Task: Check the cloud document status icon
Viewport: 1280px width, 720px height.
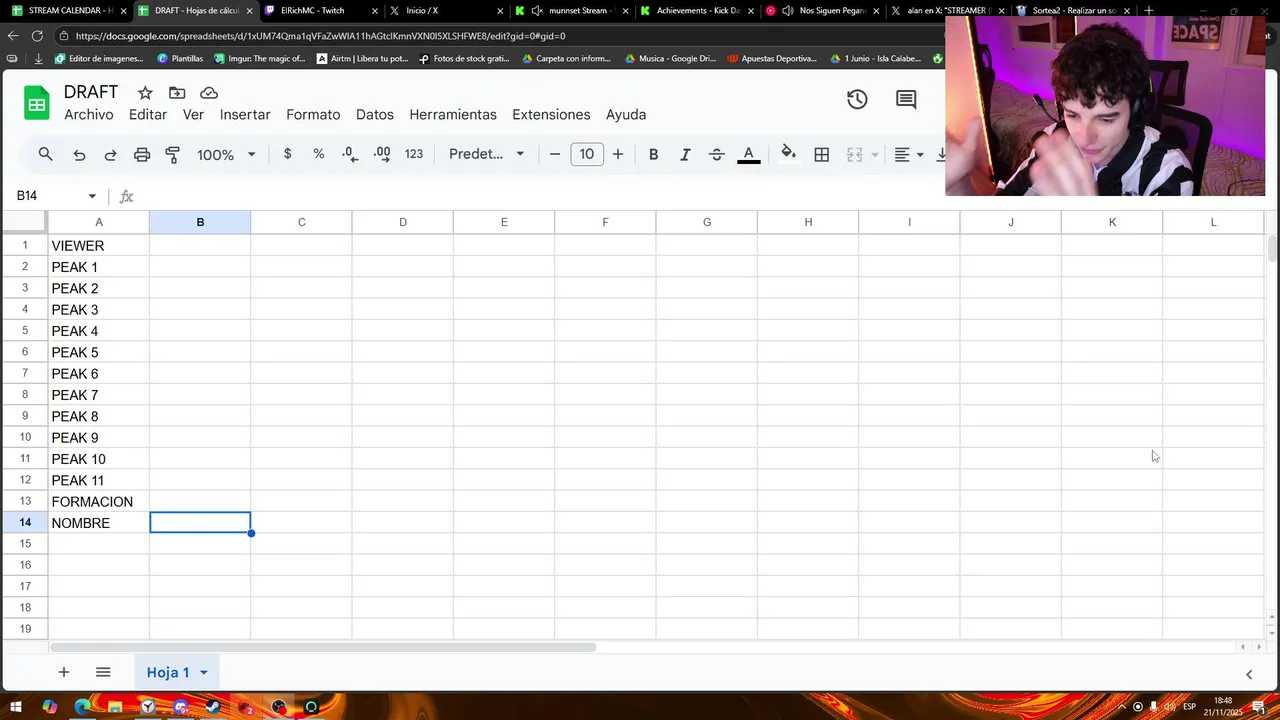Action: (209, 93)
